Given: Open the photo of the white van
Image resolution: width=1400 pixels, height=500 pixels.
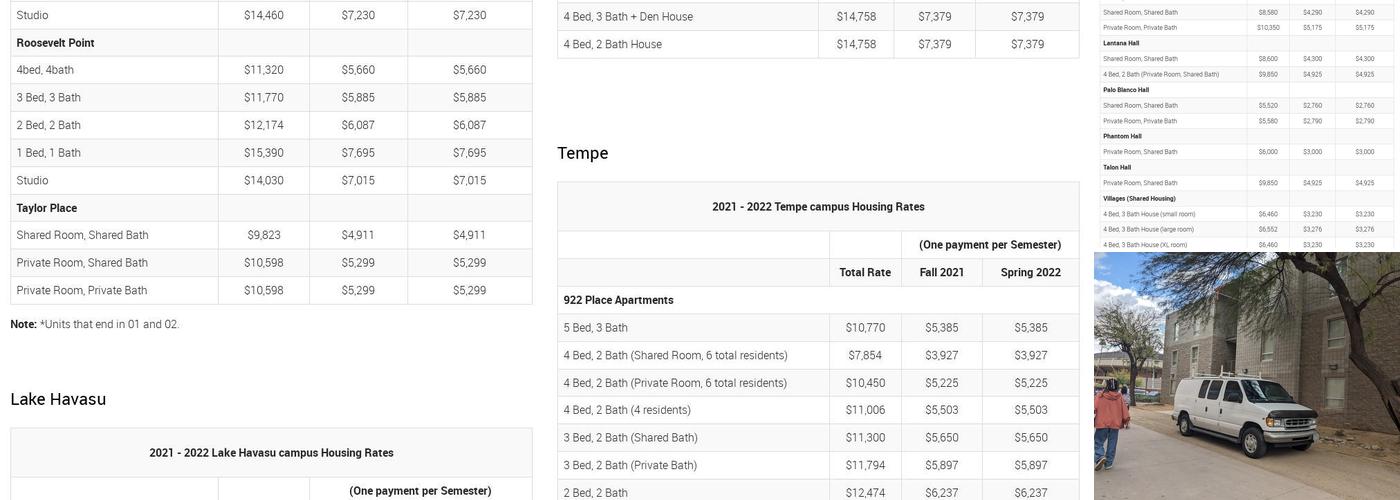Looking at the screenshot, I should 1246,376.
